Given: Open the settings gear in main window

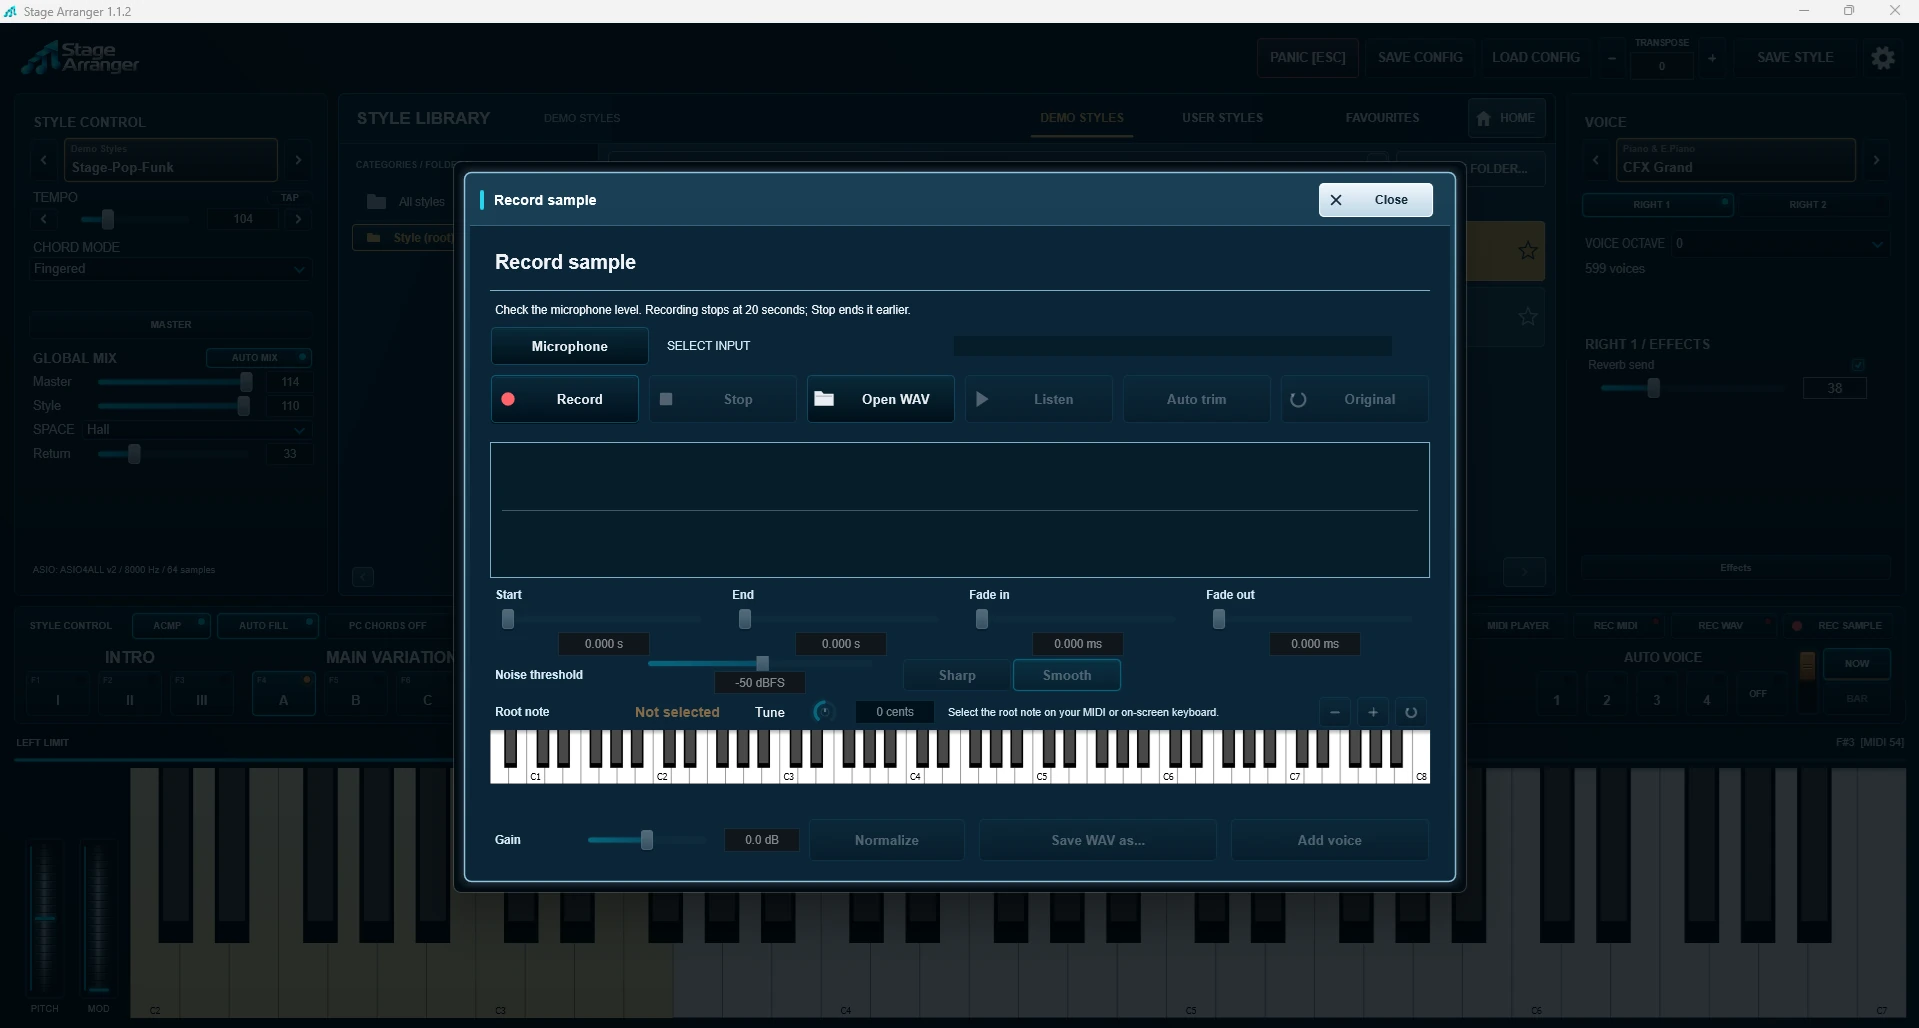Looking at the screenshot, I should point(1883,58).
